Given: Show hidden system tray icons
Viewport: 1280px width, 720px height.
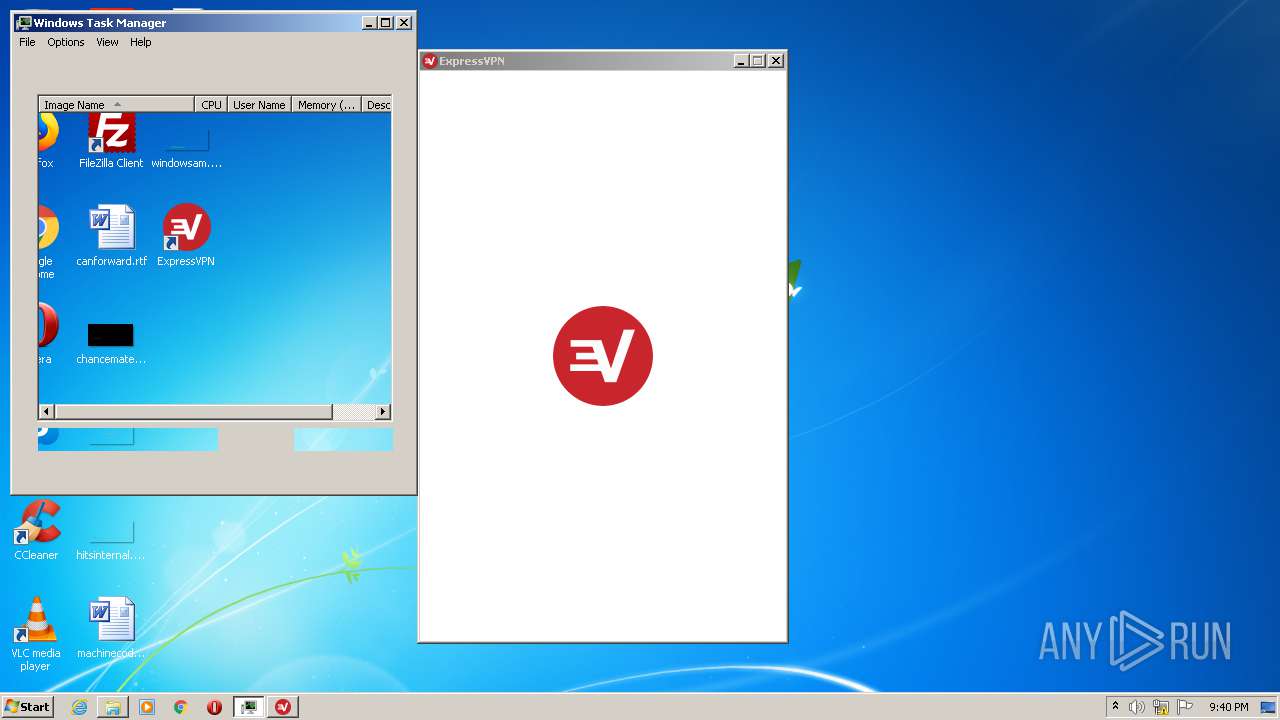Looking at the screenshot, I should point(1115,707).
